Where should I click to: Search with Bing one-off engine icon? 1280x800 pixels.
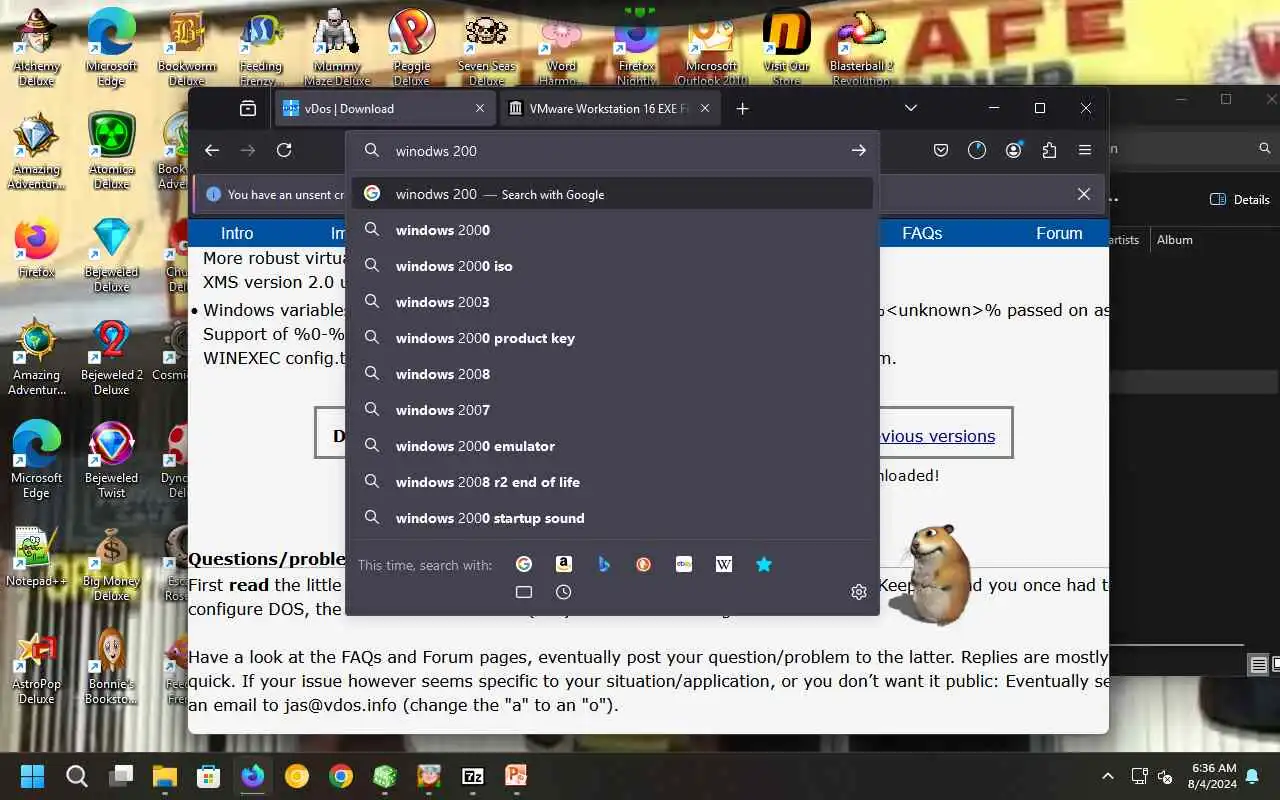coord(604,565)
